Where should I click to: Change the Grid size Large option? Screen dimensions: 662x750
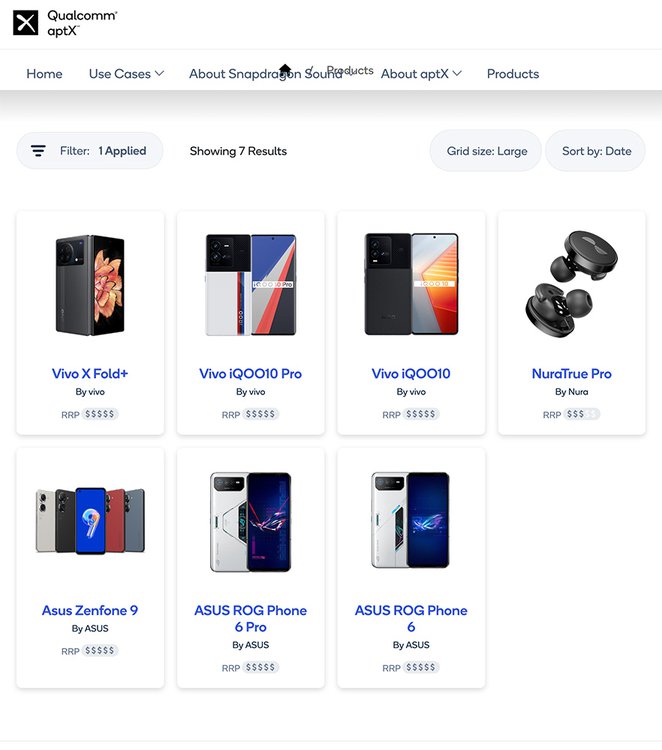coord(487,151)
